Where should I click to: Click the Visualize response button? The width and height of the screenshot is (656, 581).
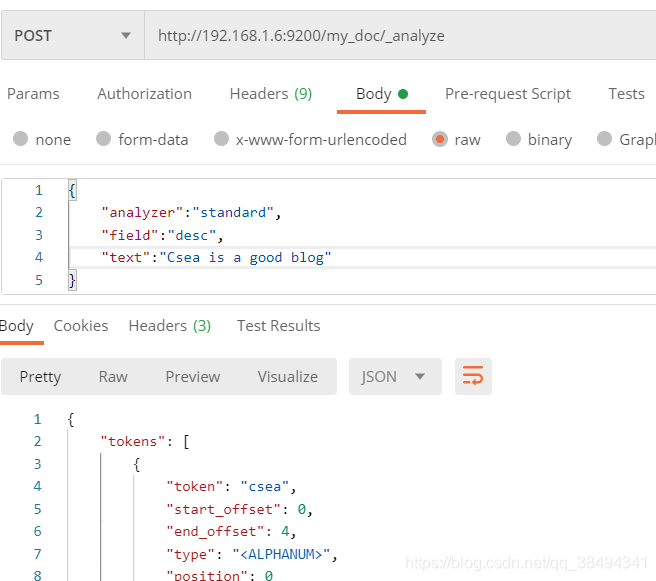(x=288, y=377)
